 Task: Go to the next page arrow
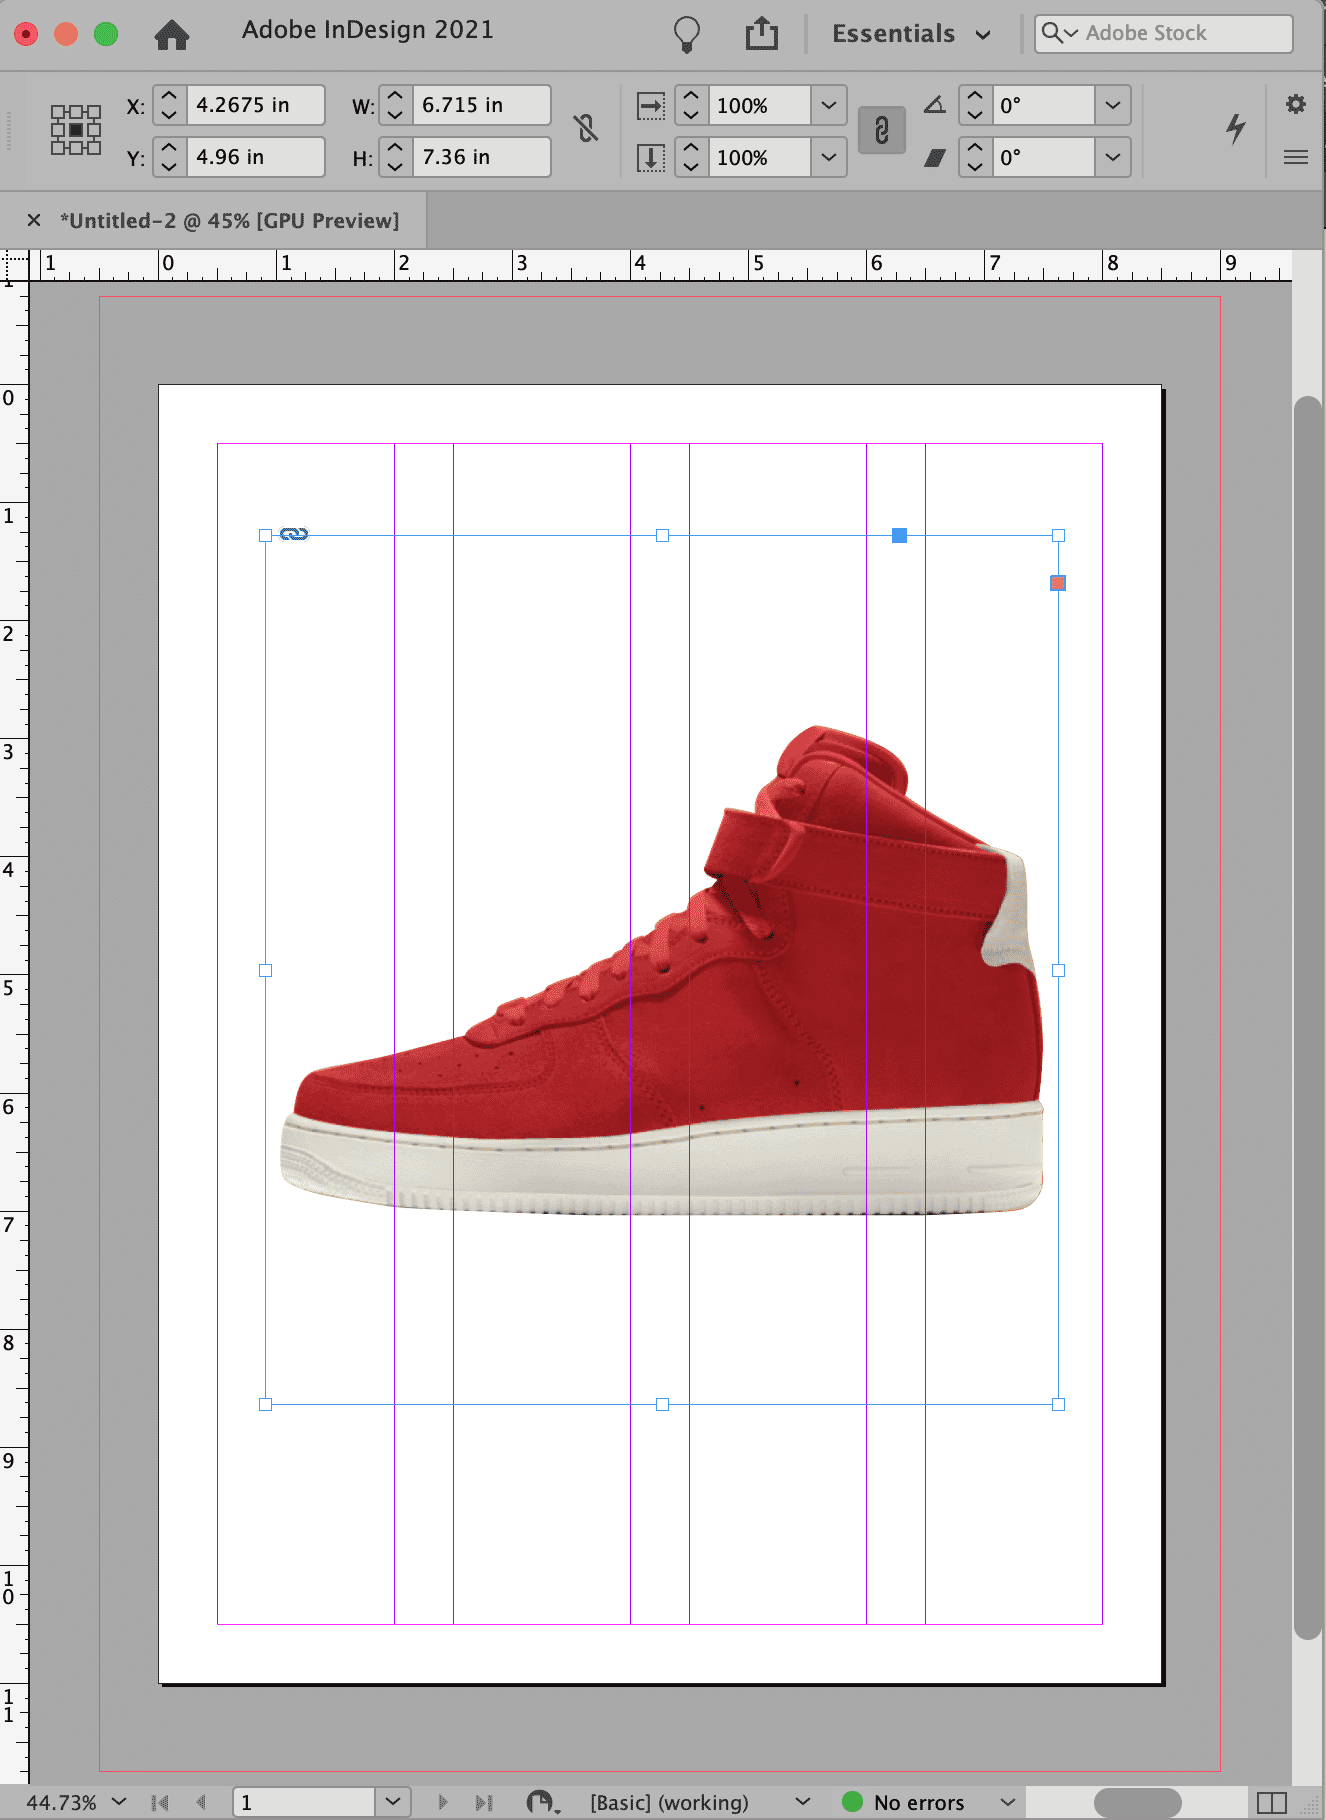tap(443, 1802)
